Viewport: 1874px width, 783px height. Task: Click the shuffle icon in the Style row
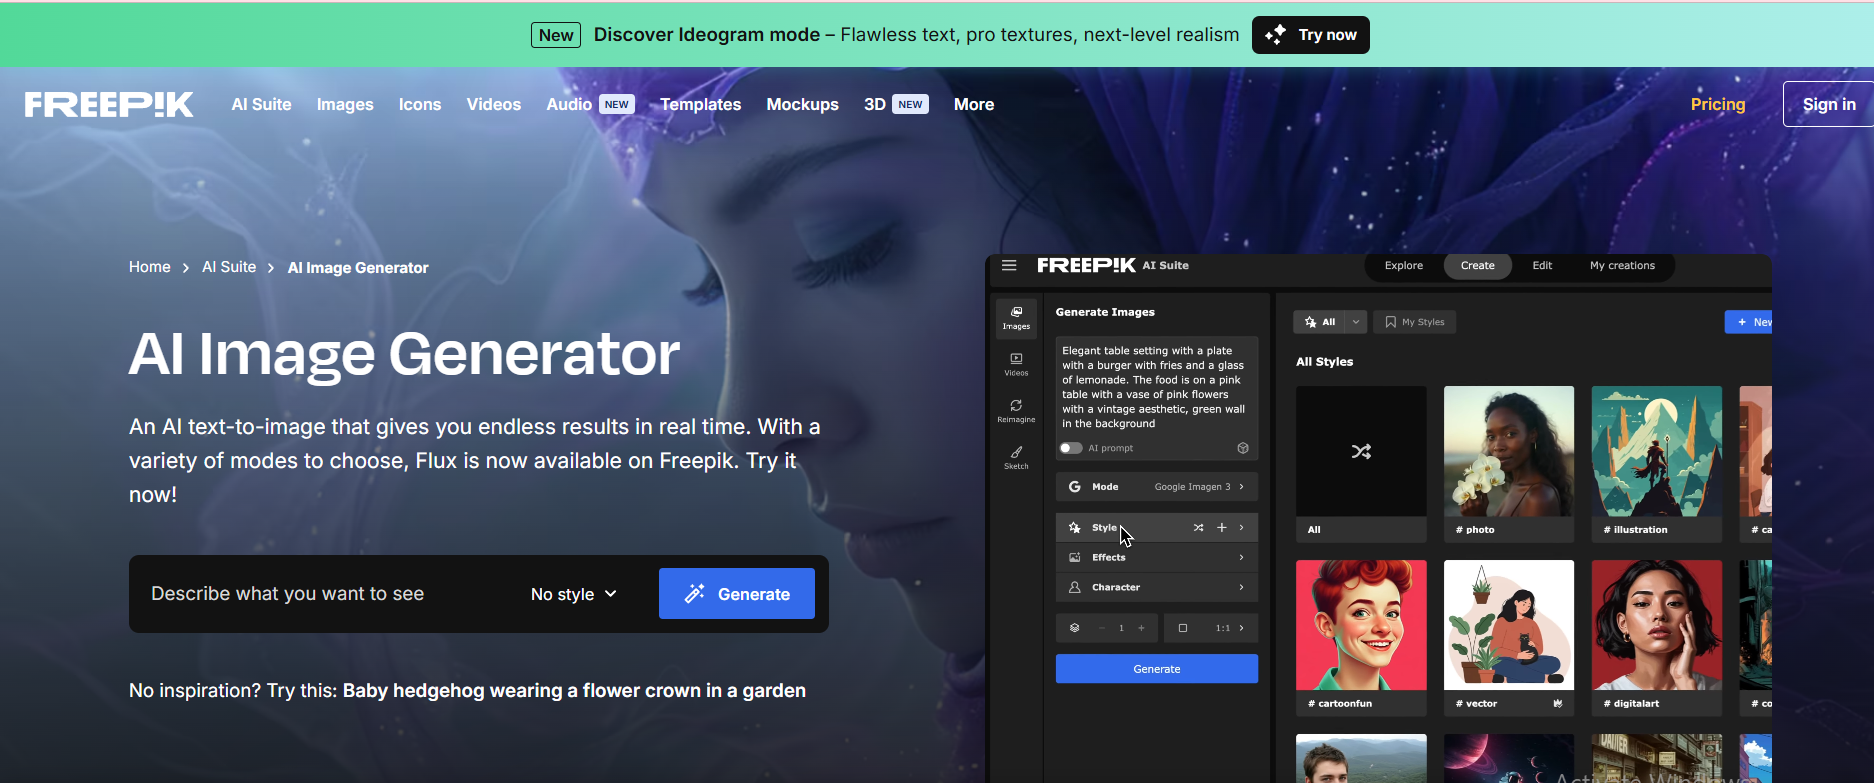1198,527
